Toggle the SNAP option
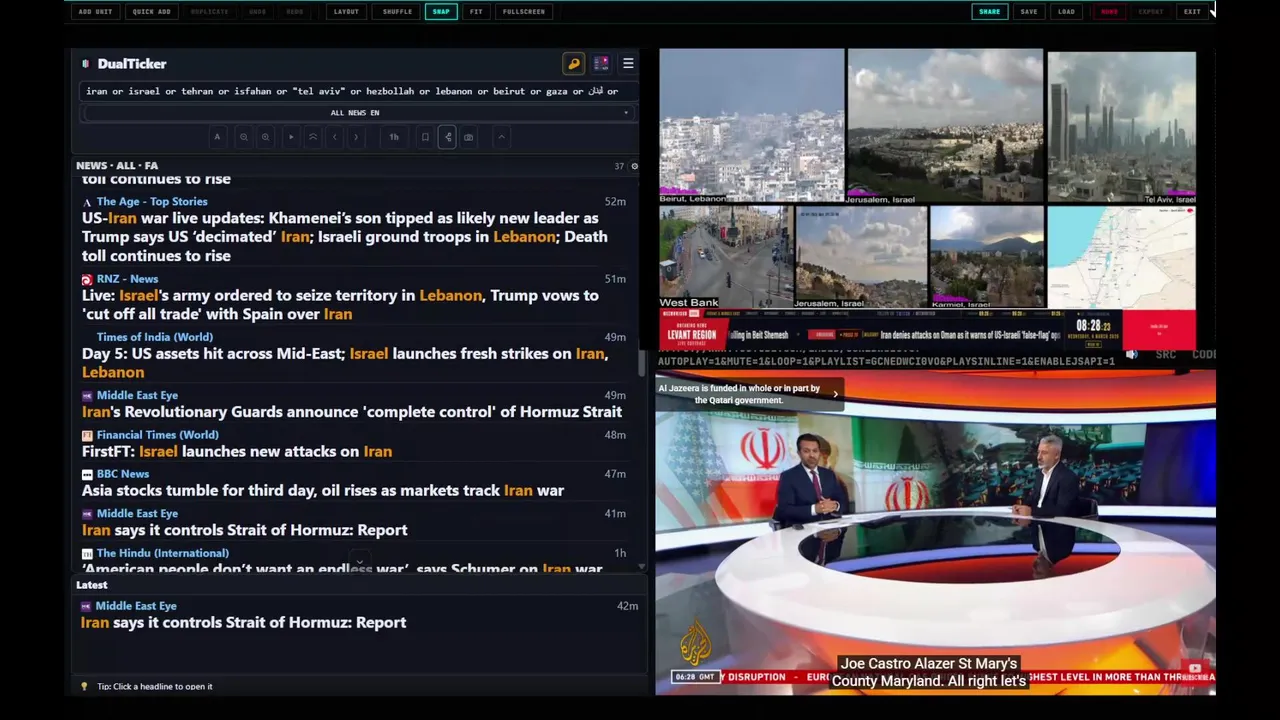Image resolution: width=1280 pixels, height=720 pixels. click(441, 12)
